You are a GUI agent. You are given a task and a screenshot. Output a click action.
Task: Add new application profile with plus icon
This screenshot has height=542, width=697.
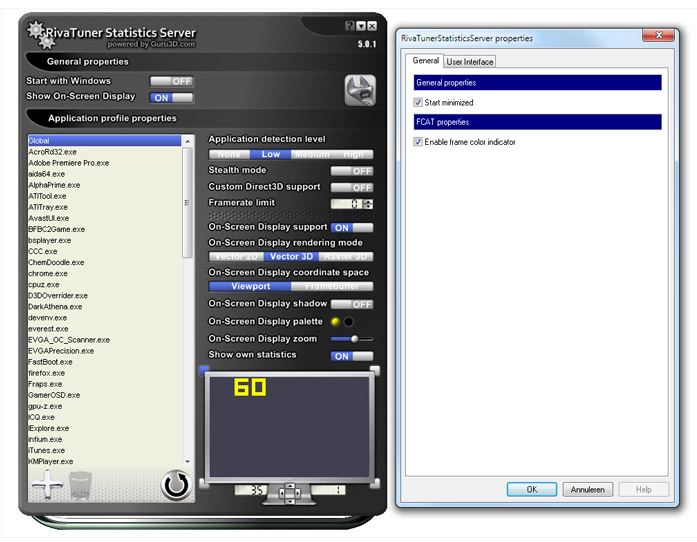46,484
